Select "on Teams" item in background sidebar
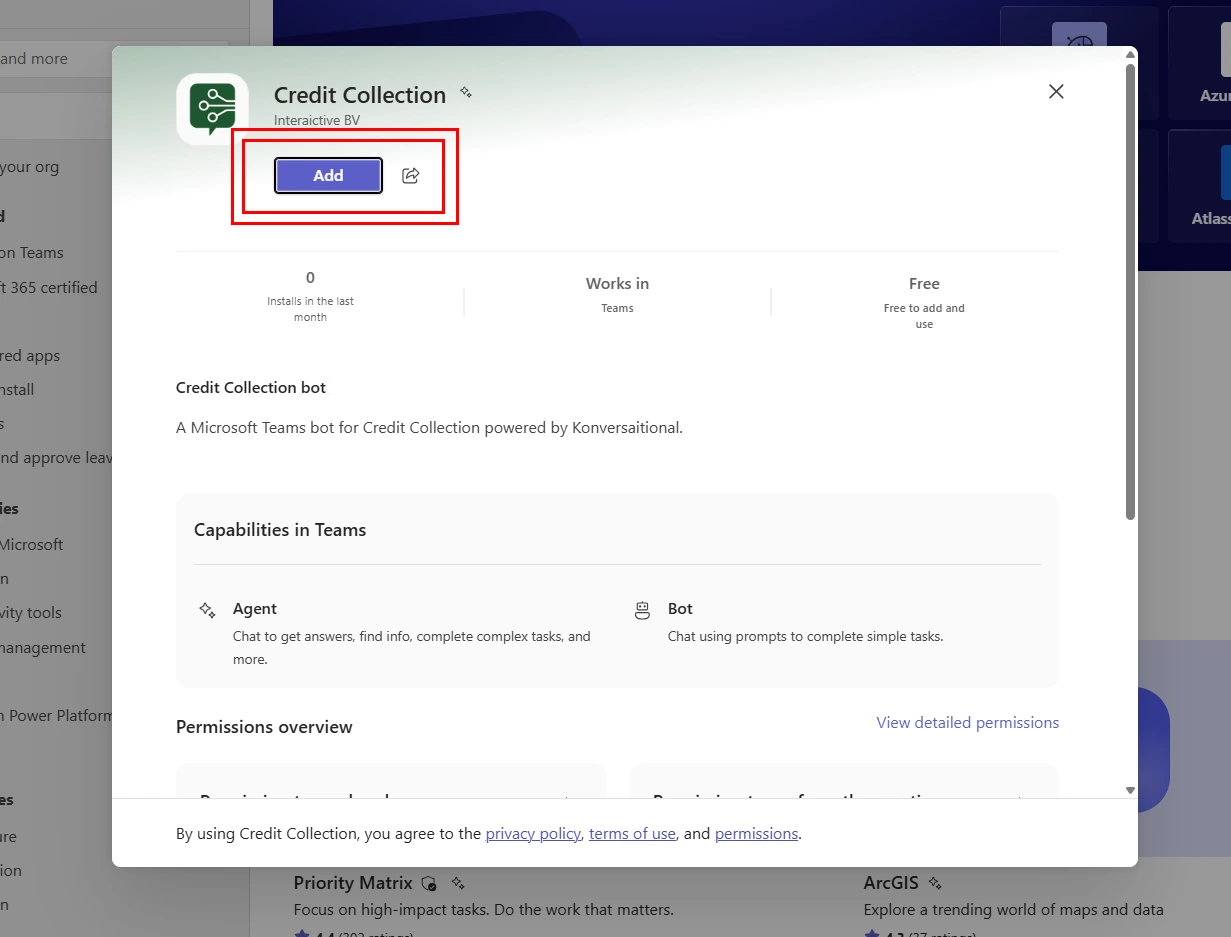 [32, 253]
